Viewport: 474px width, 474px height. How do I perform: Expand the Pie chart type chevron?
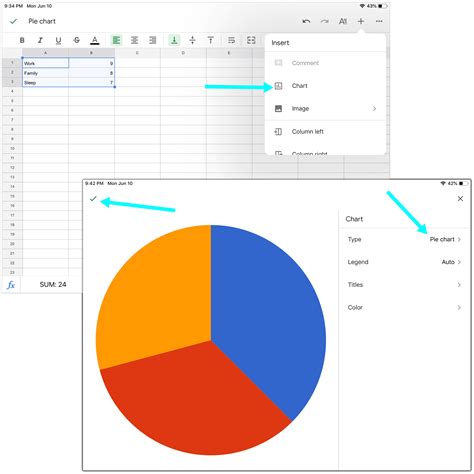coord(459,239)
